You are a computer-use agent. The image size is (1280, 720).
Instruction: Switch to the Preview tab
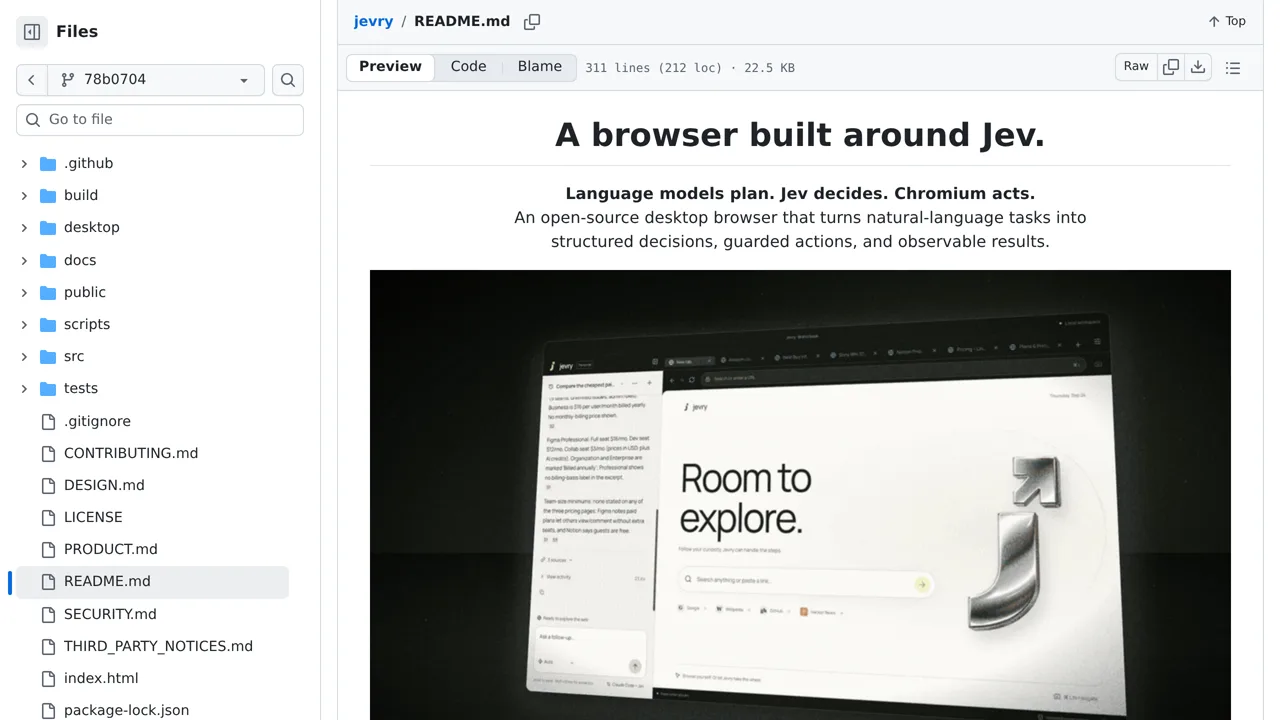tap(390, 67)
